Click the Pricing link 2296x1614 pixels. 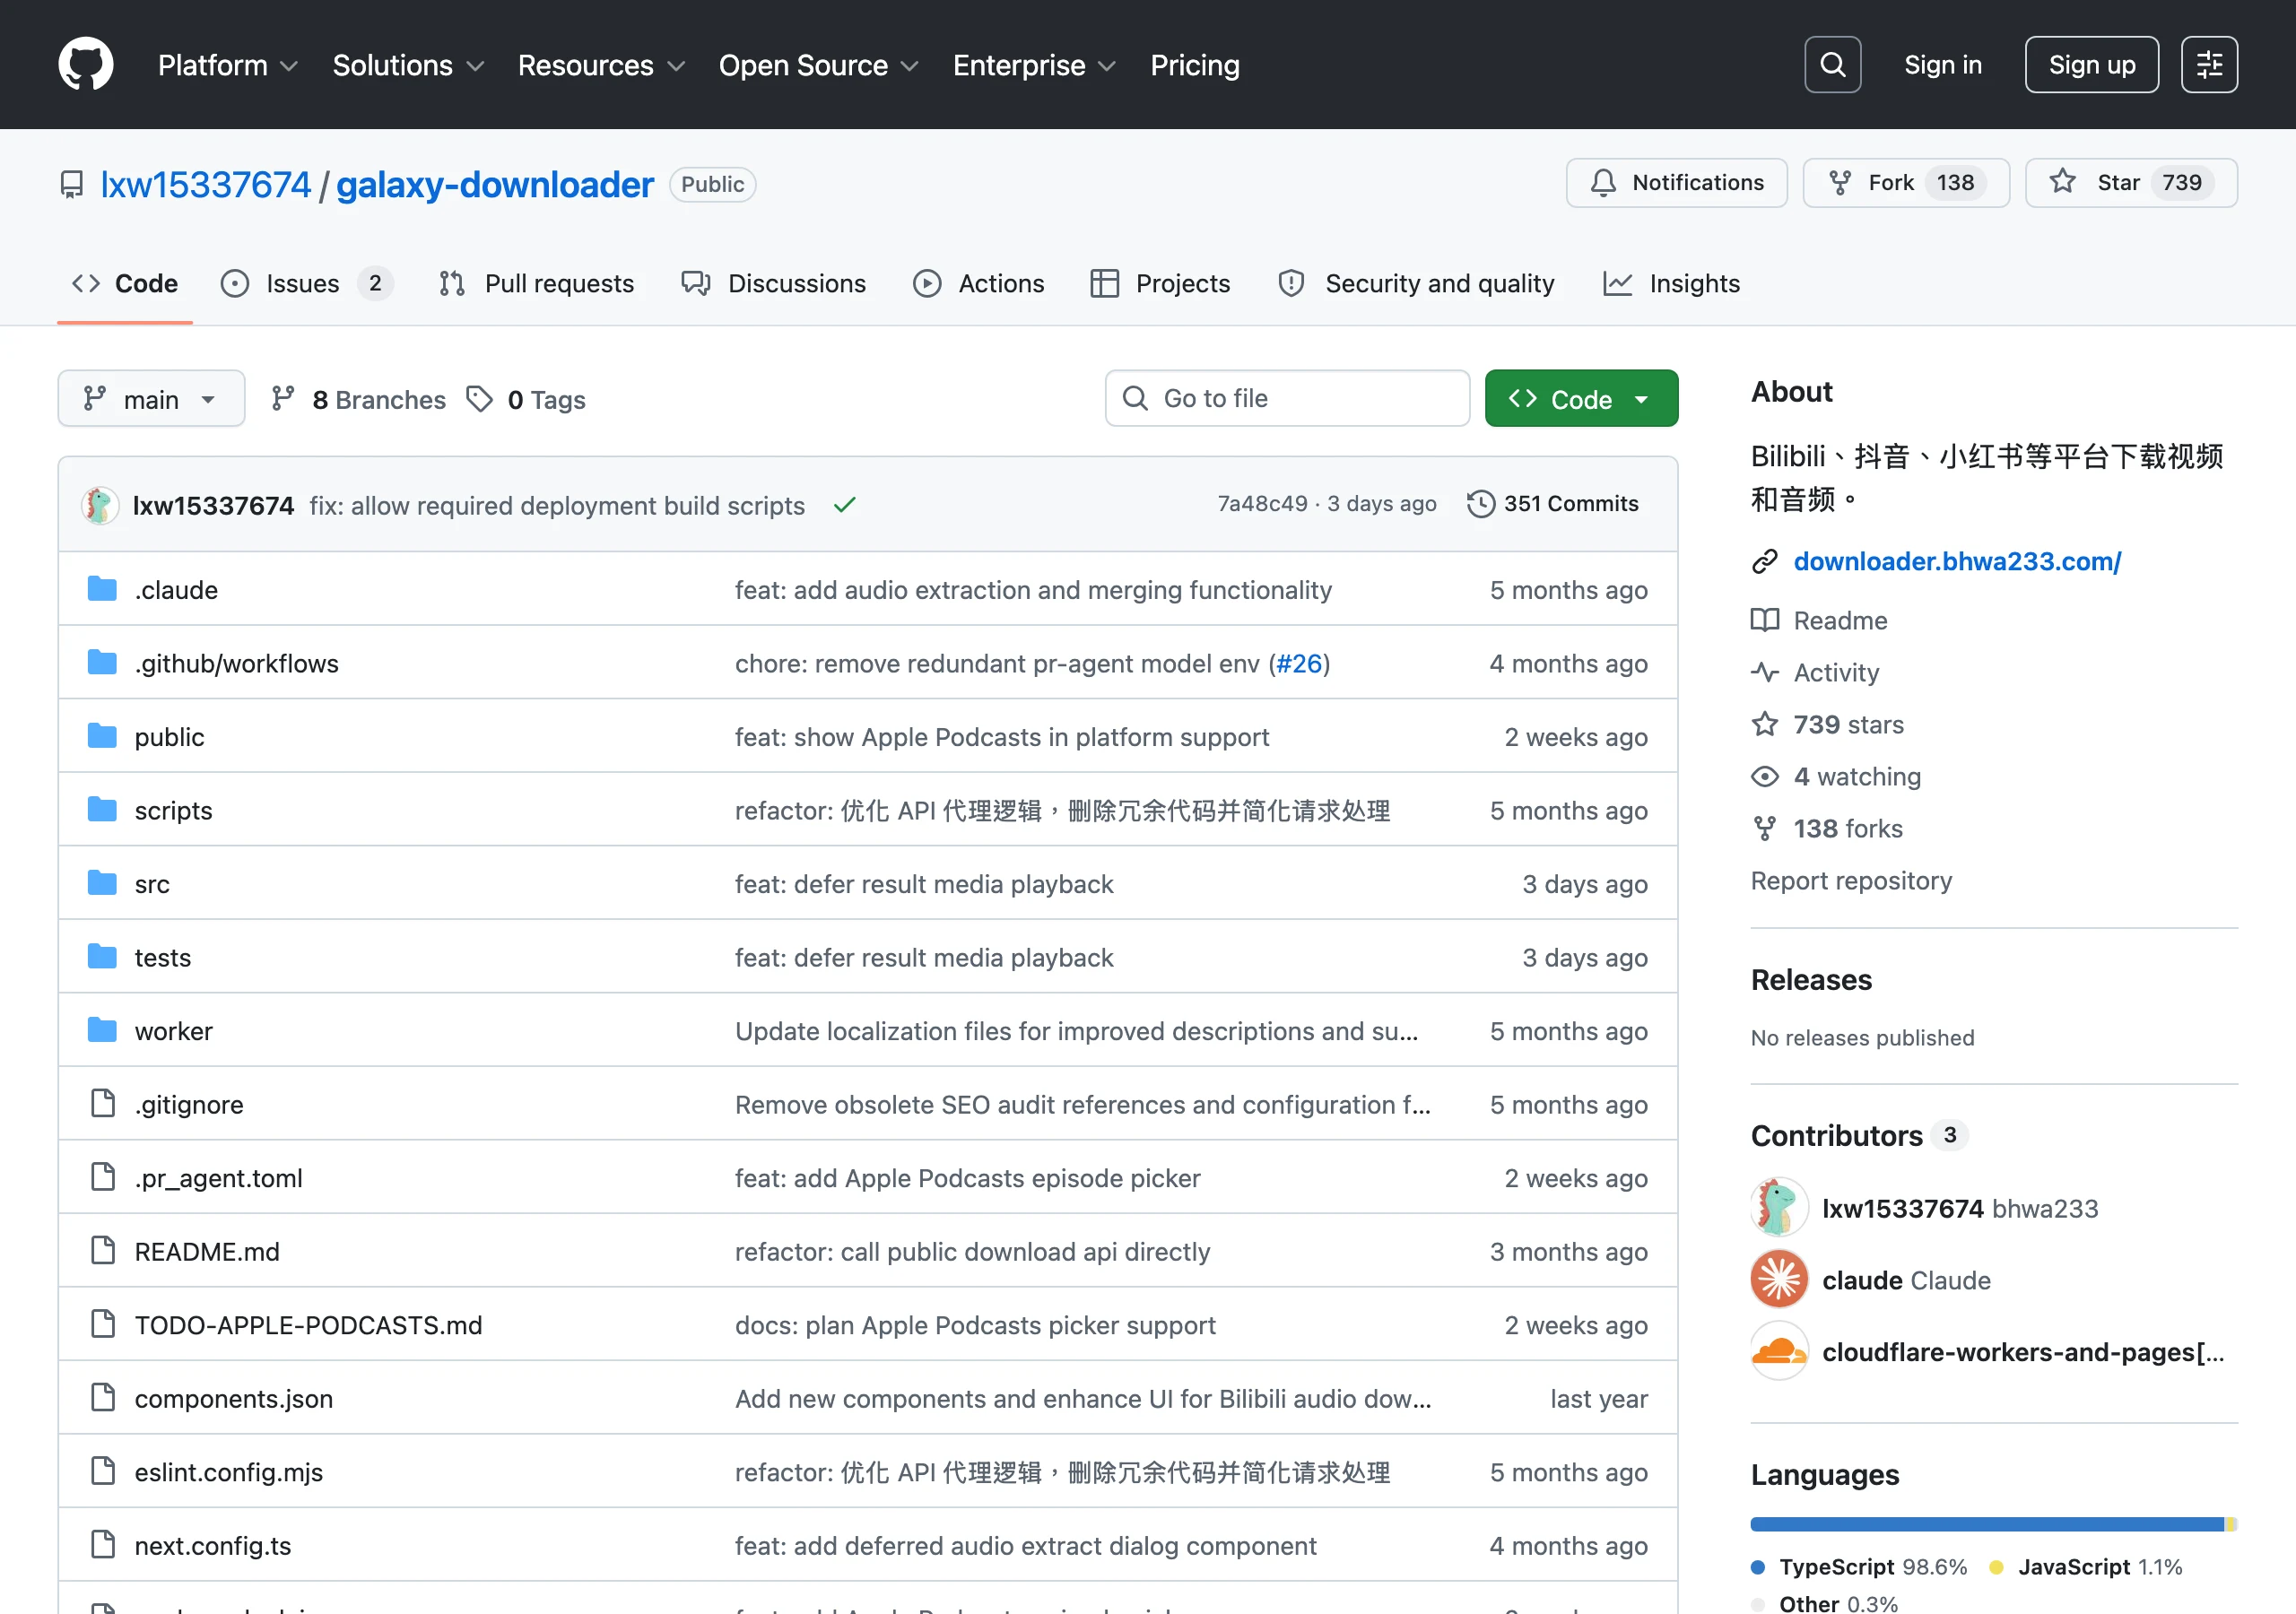[x=1194, y=65]
